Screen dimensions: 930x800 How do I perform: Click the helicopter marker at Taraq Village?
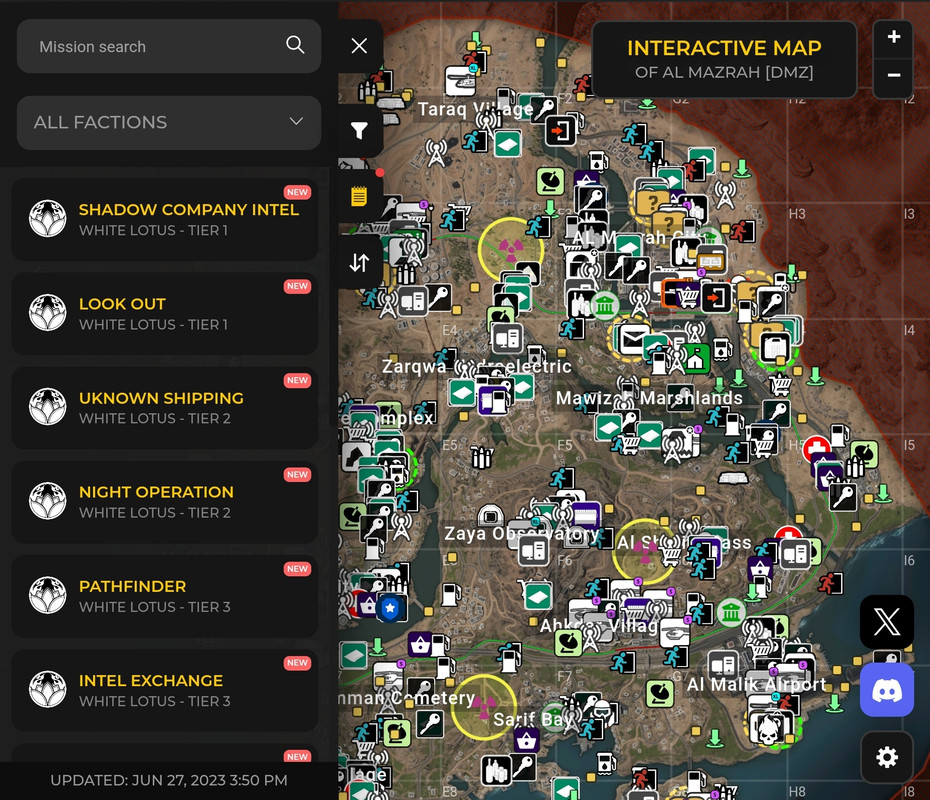[x=460, y=81]
